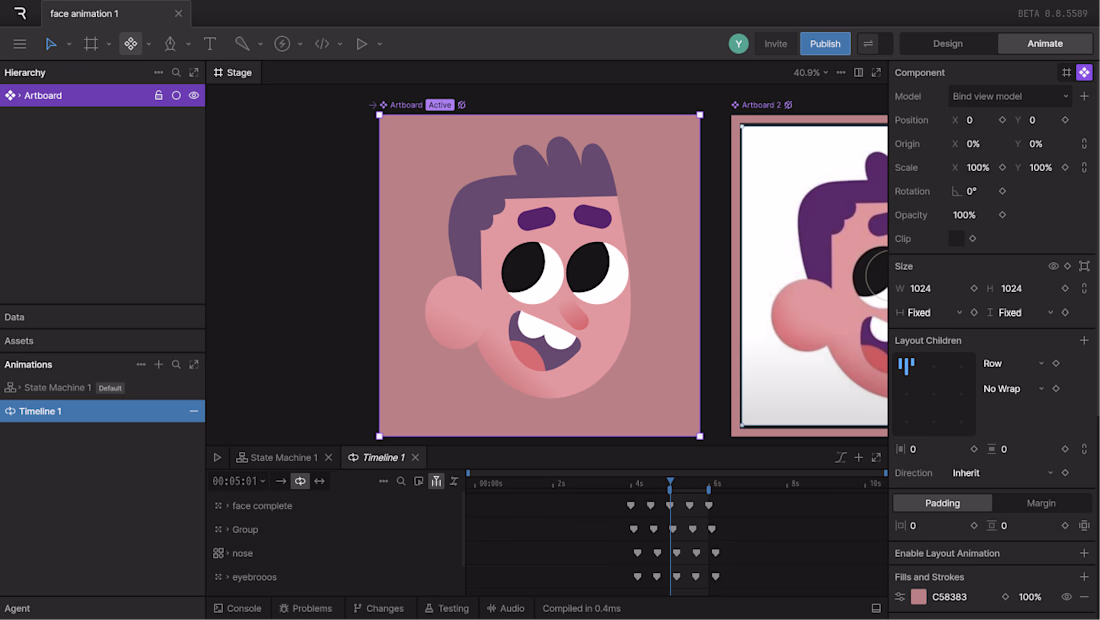Open timecode 00:05:01 dropdown
The width and height of the screenshot is (1100, 620).
point(239,481)
